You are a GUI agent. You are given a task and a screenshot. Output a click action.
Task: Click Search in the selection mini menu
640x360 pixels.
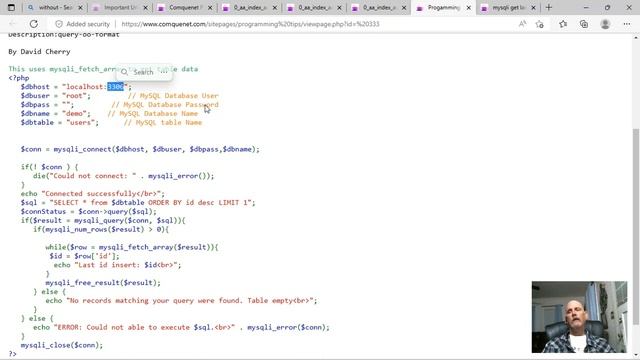pyautogui.click(x=139, y=72)
